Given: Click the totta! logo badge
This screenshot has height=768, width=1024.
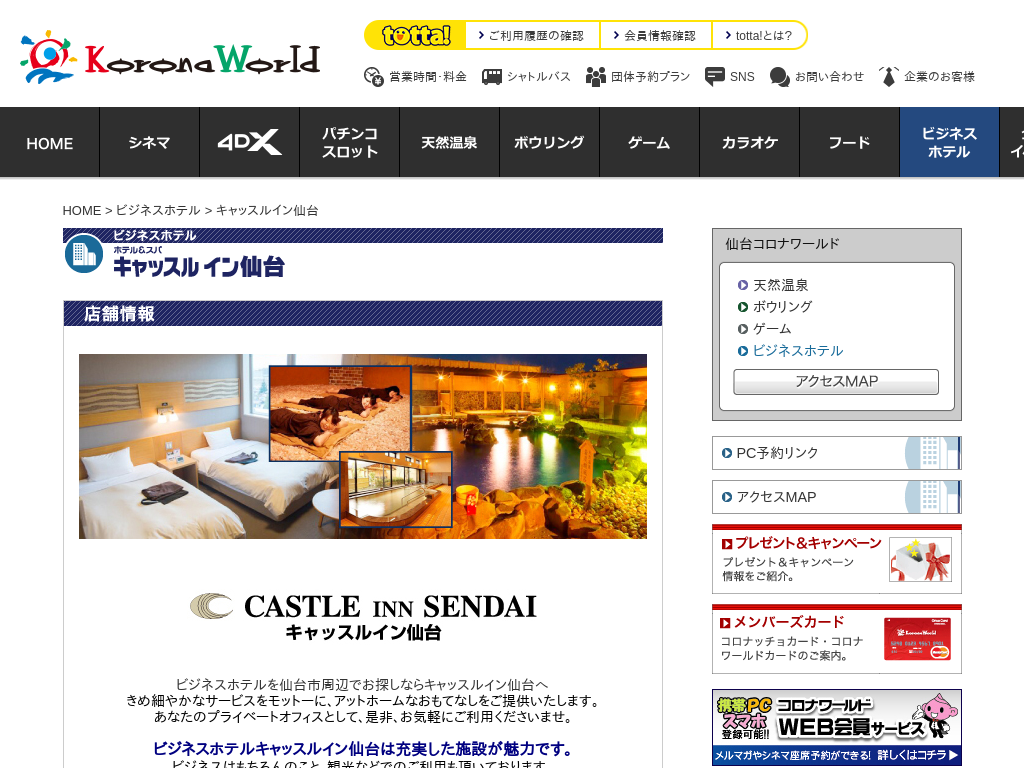Looking at the screenshot, I should (416, 35).
